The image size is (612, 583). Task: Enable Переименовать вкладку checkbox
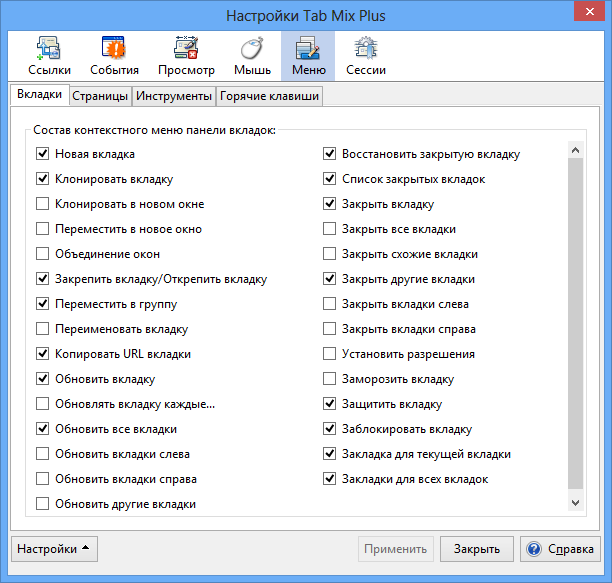coord(43,329)
